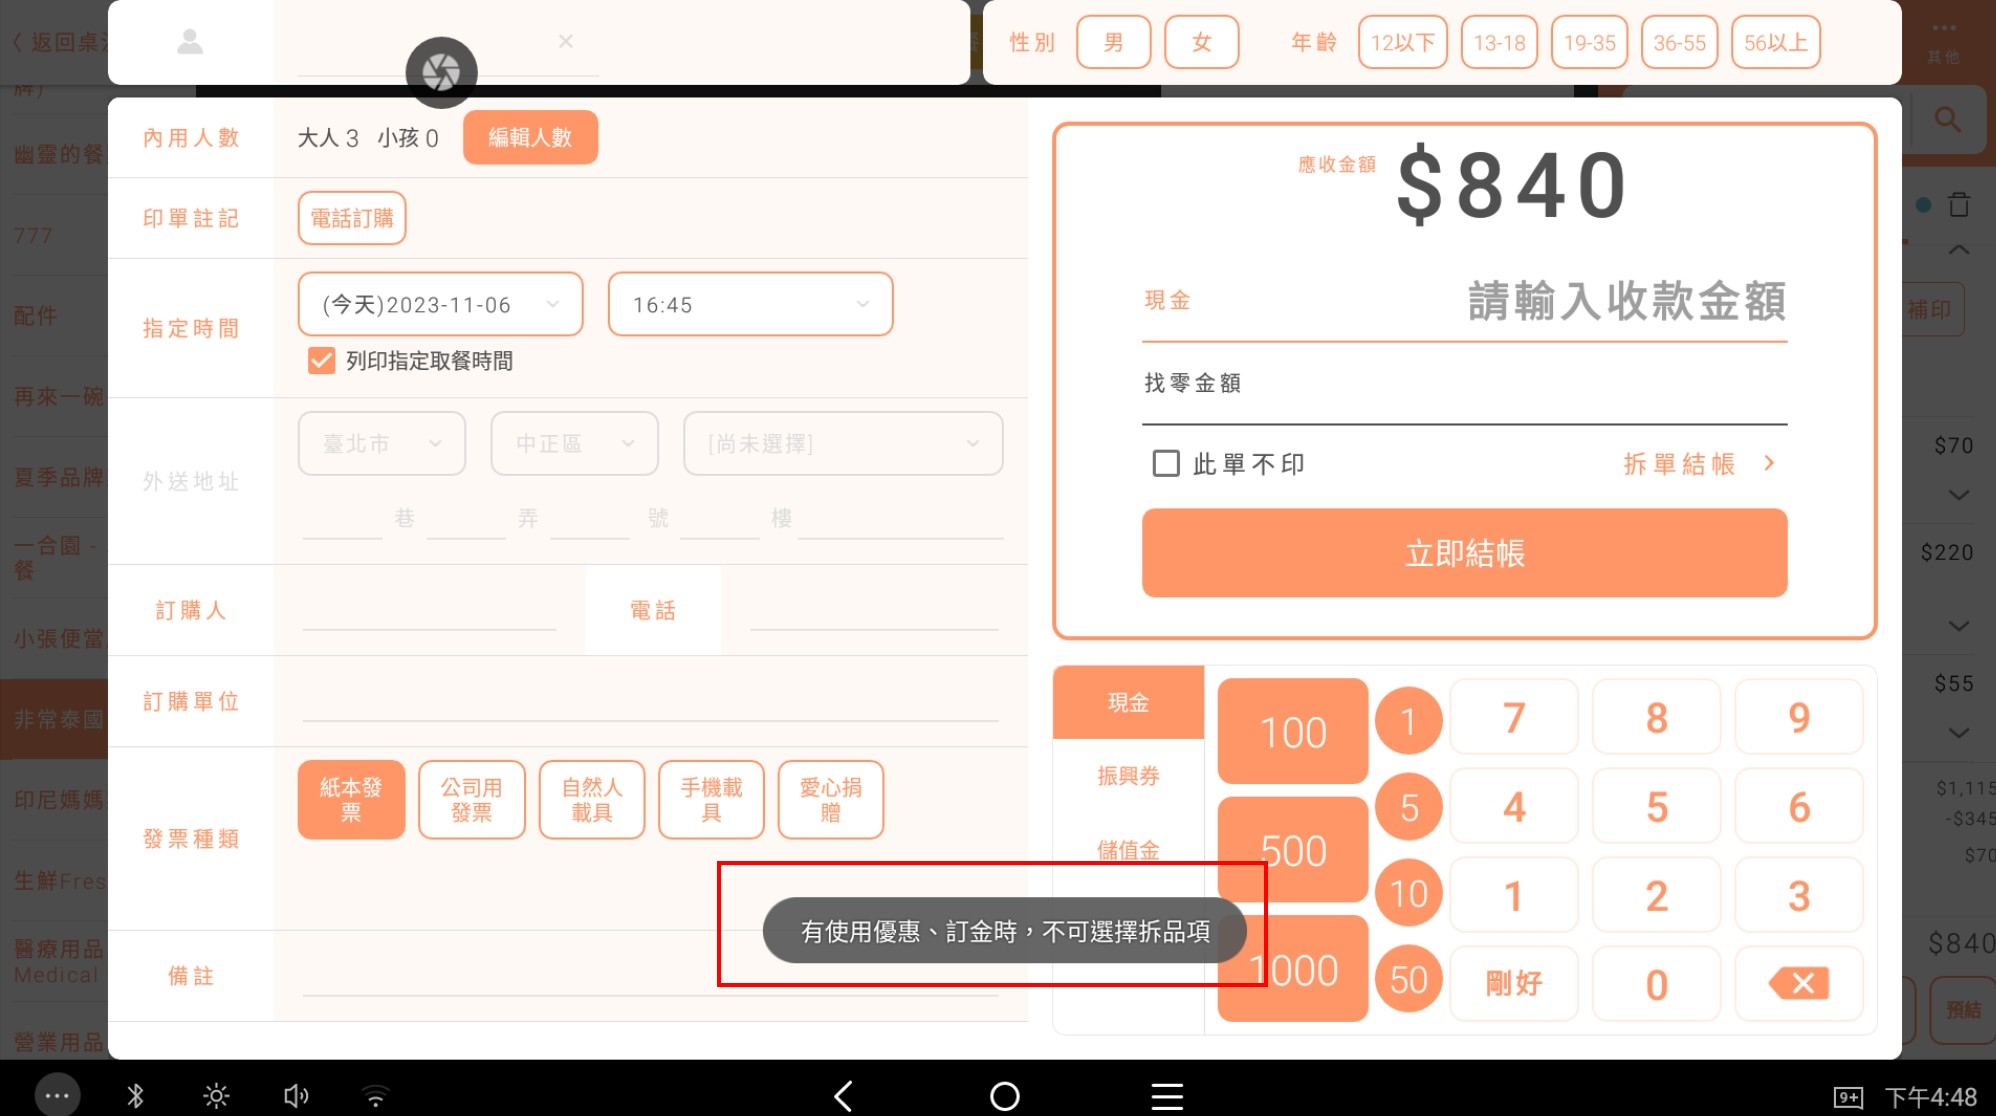Tap the volume speaker icon
Viewport: 1996px width, 1116px height.
295,1096
